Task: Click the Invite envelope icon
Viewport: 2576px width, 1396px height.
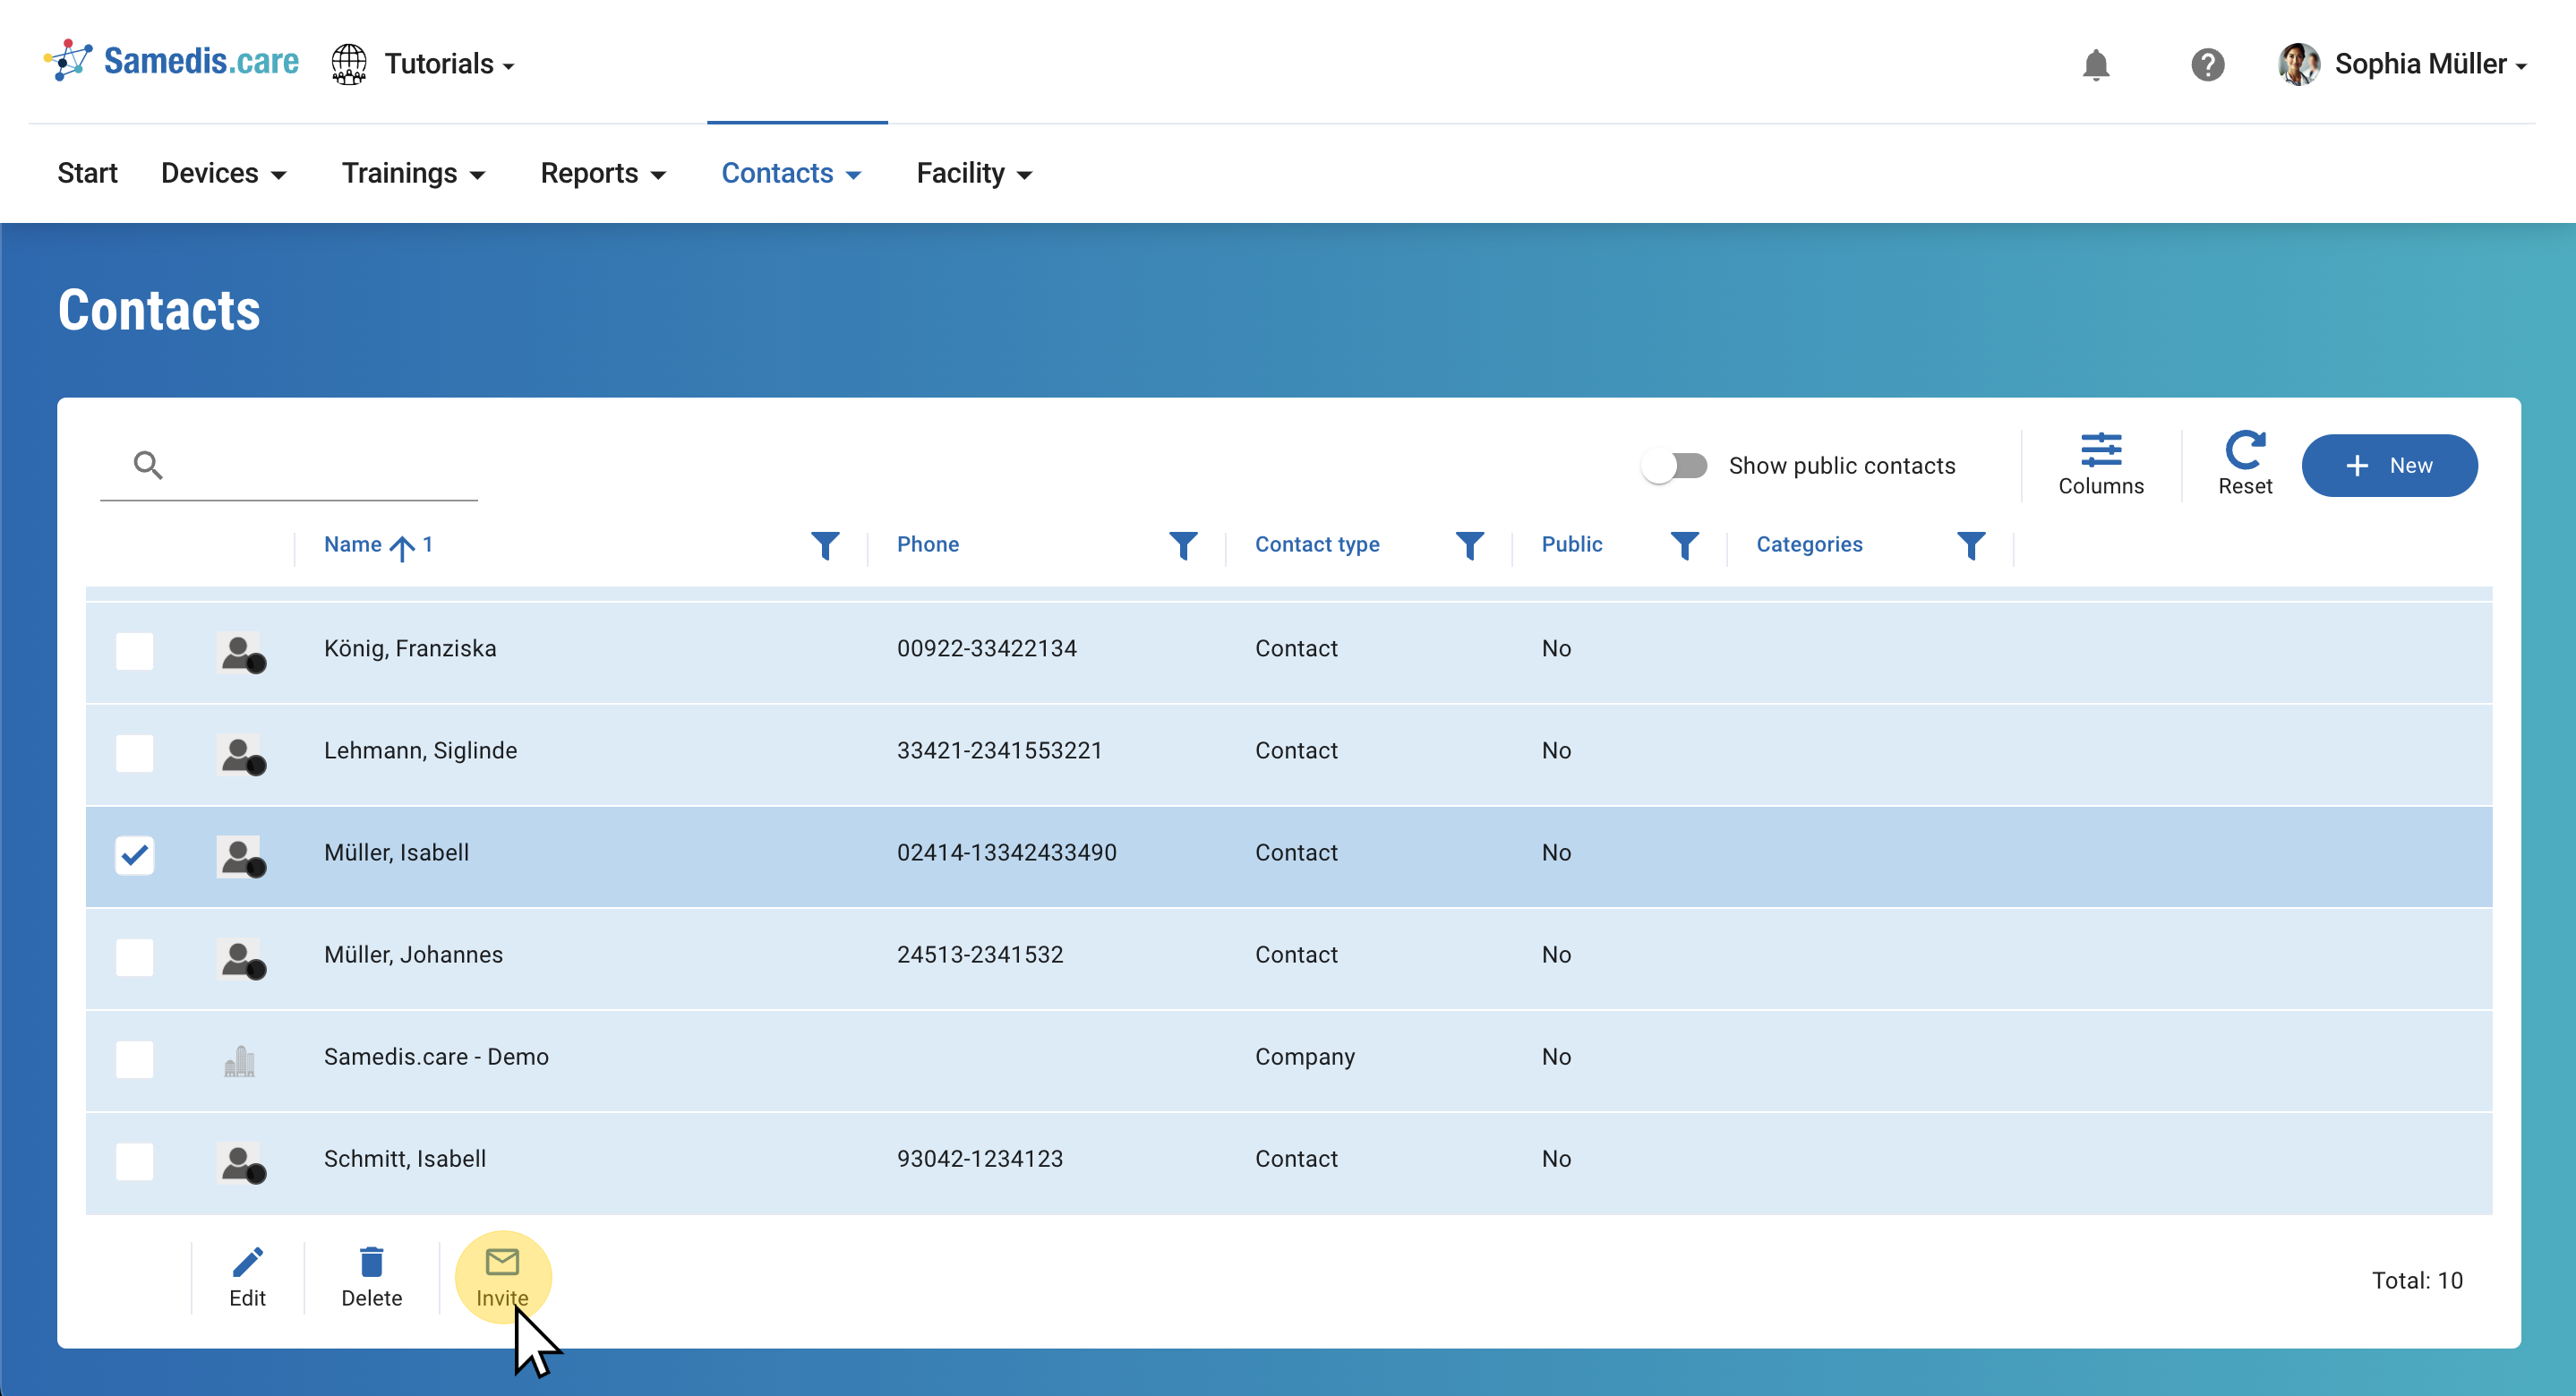Action: pos(502,1262)
